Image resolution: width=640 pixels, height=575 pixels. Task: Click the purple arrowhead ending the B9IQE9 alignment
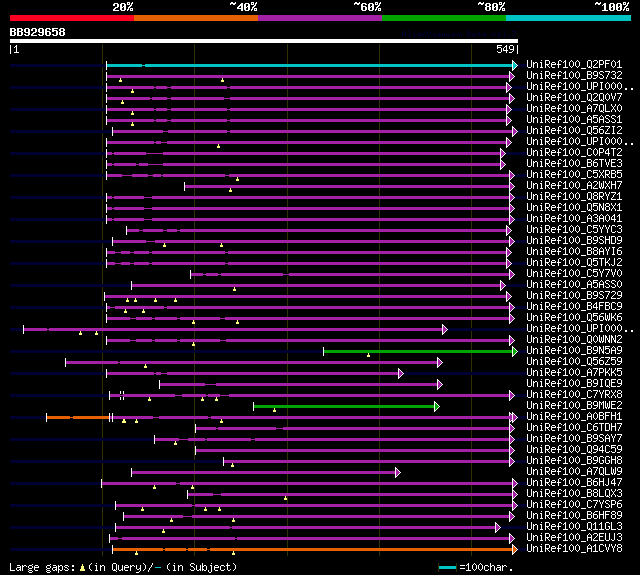click(x=440, y=384)
